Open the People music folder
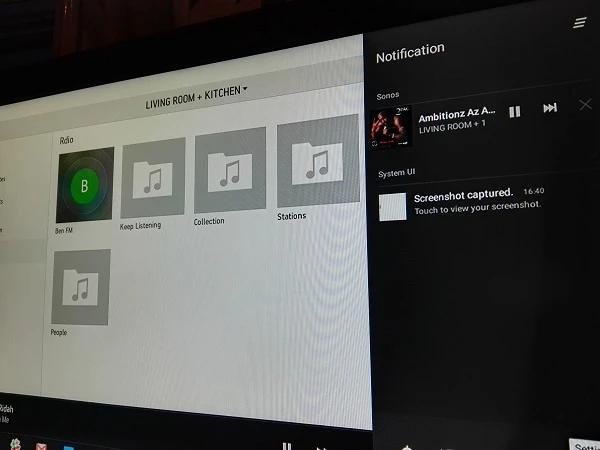Screen dimensions: 600x450 point(80,287)
